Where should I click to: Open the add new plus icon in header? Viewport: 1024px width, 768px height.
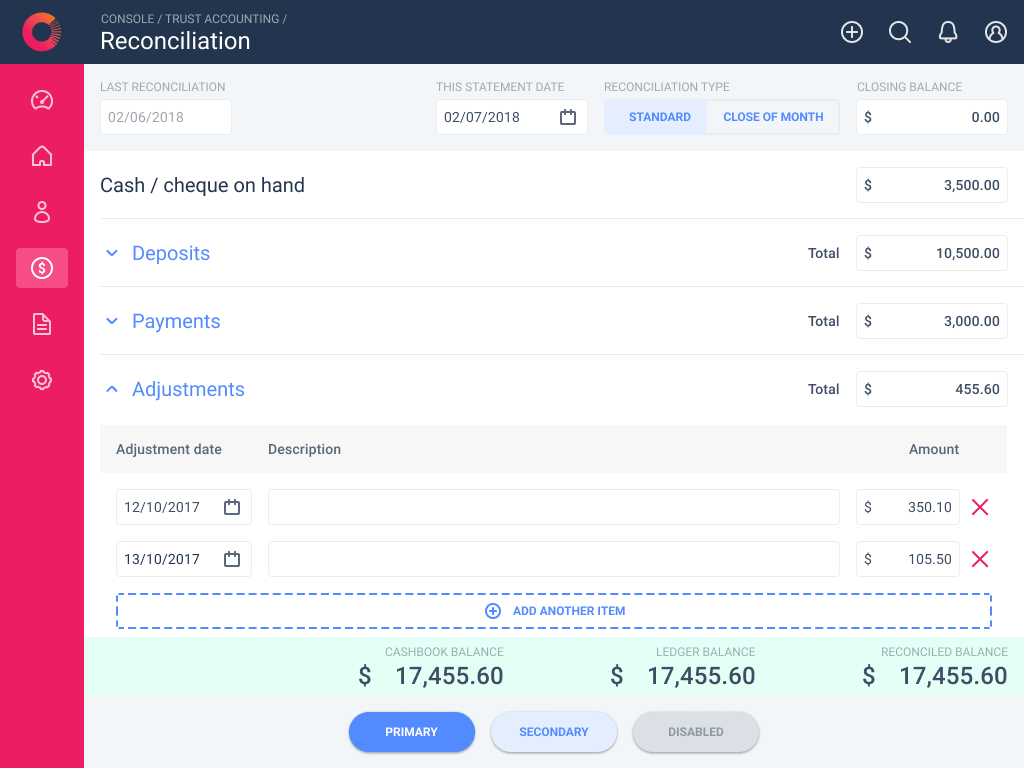[852, 32]
